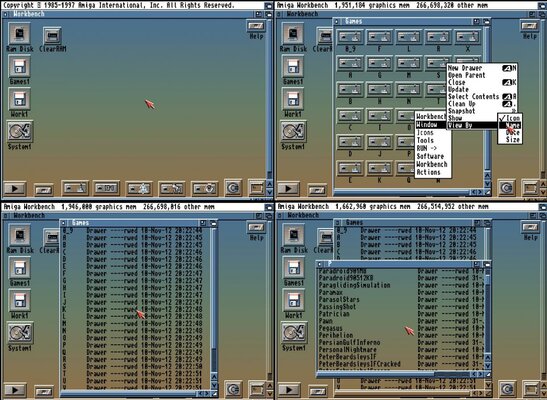Screen dimensions: 547x400
Task: Select the S row in Games list view
Action: (133, 367)
